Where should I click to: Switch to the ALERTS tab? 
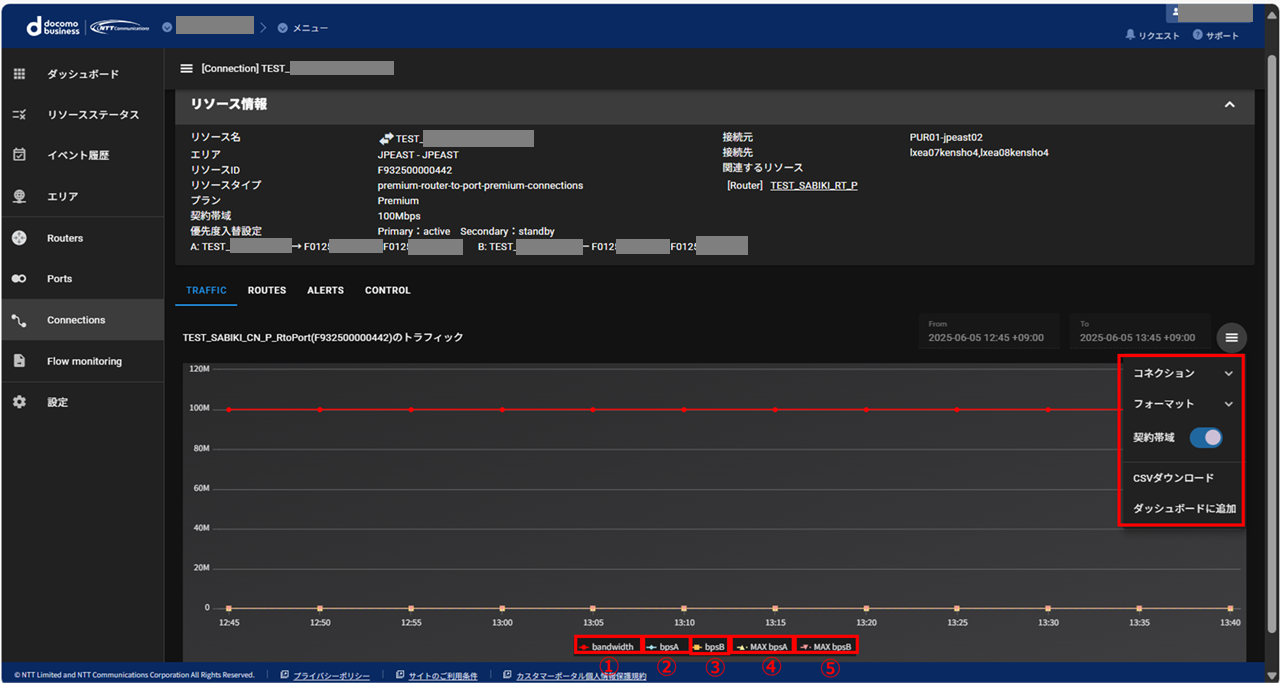tap(325, 290)
